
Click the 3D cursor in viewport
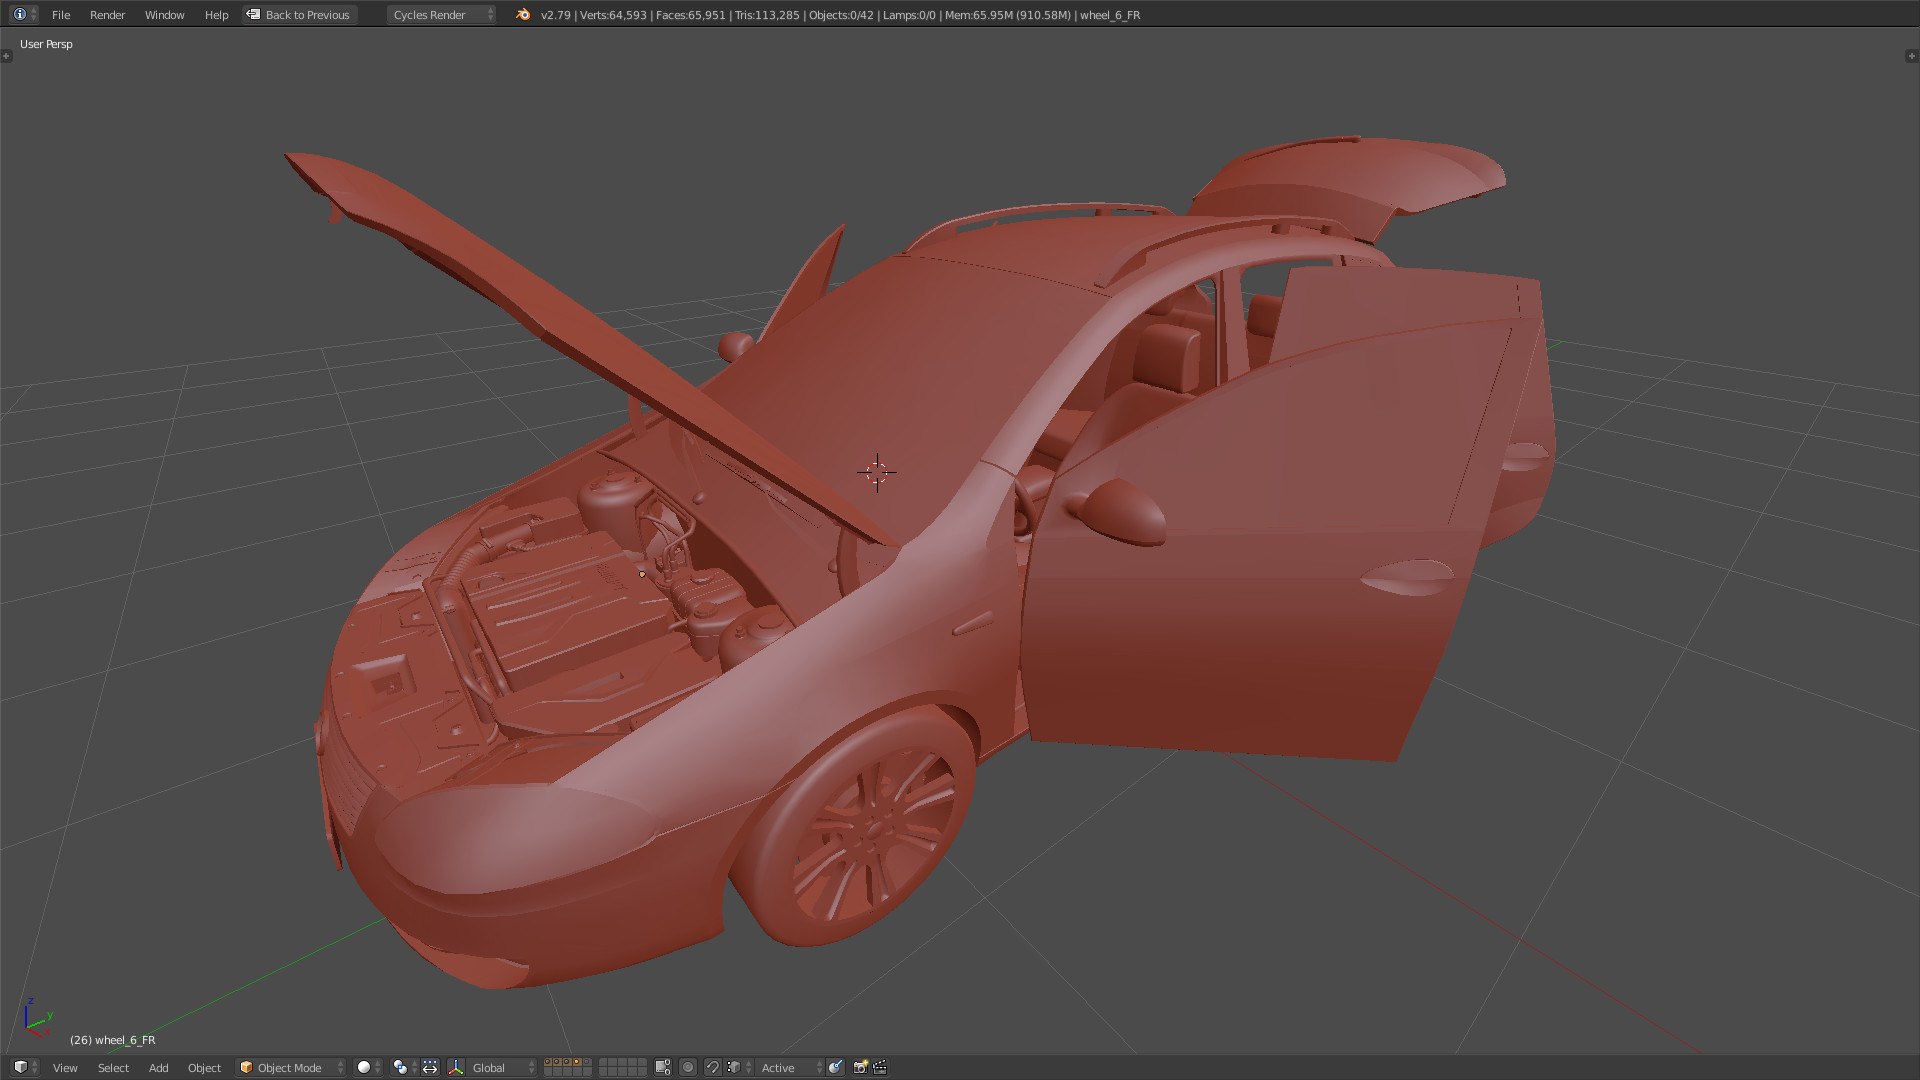point(877,472)
